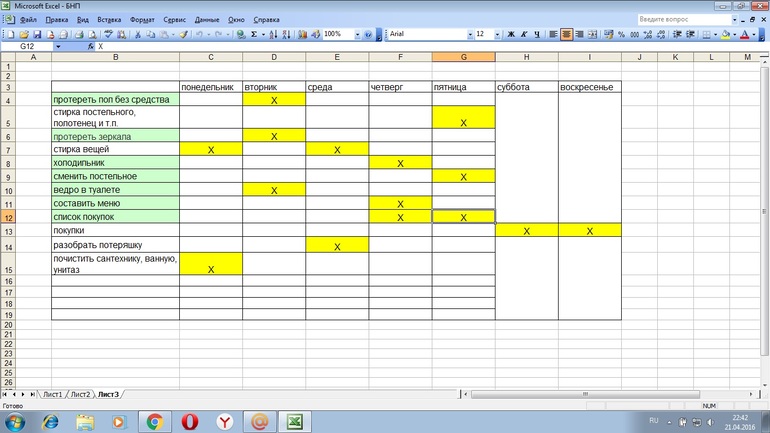
Task: Click the yellow fill color bucket
Action: 725,34
